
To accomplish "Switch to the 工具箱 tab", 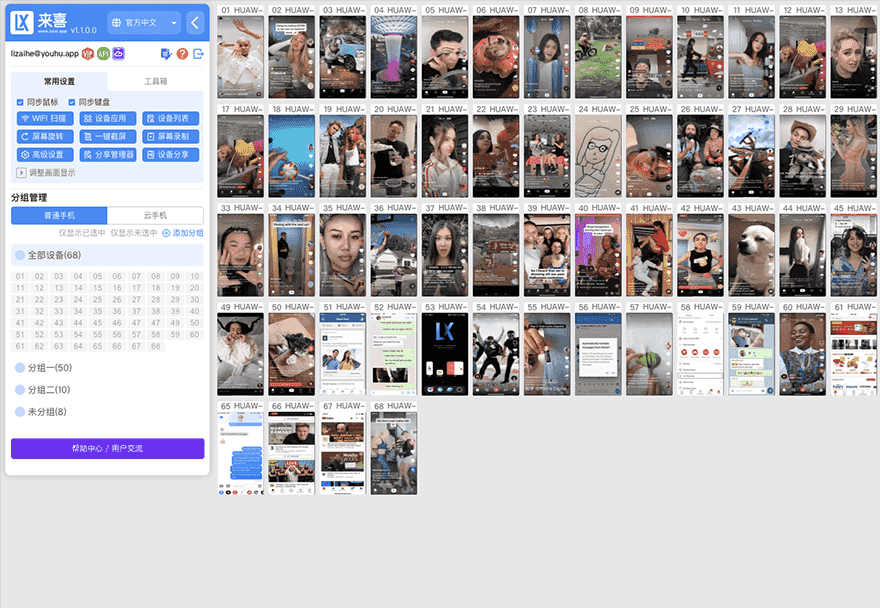I will point(155,81).
